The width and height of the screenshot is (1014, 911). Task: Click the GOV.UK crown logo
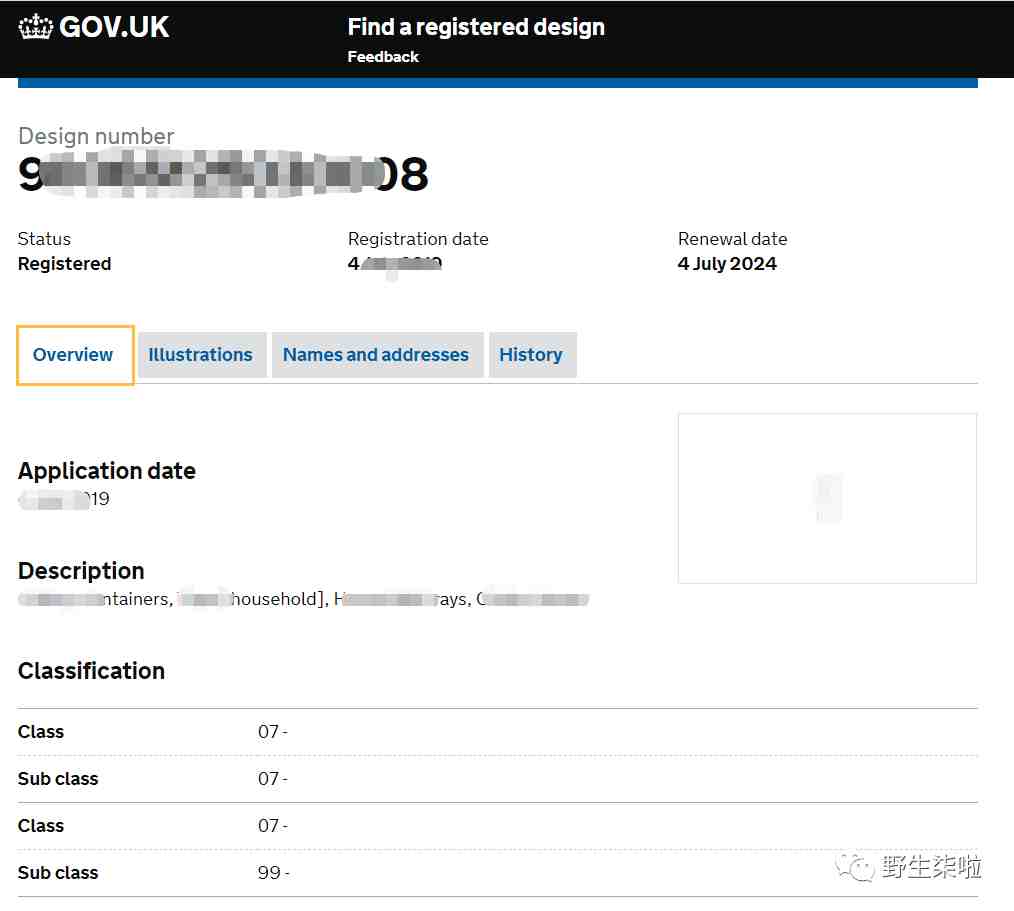[36, 27]
